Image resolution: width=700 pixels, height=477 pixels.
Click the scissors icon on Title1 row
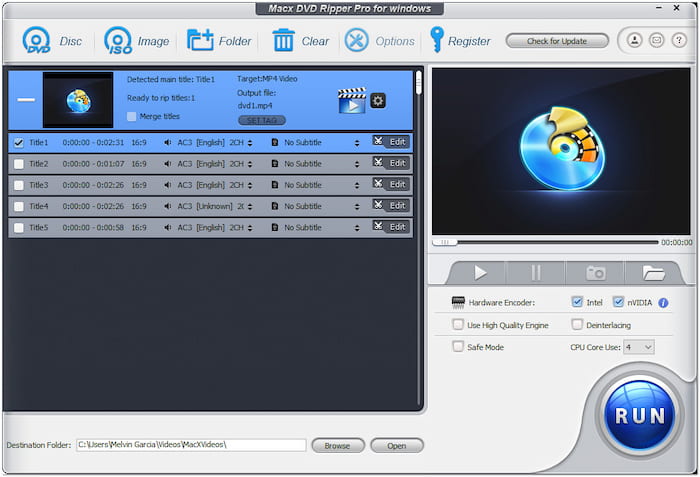(378, 141)
